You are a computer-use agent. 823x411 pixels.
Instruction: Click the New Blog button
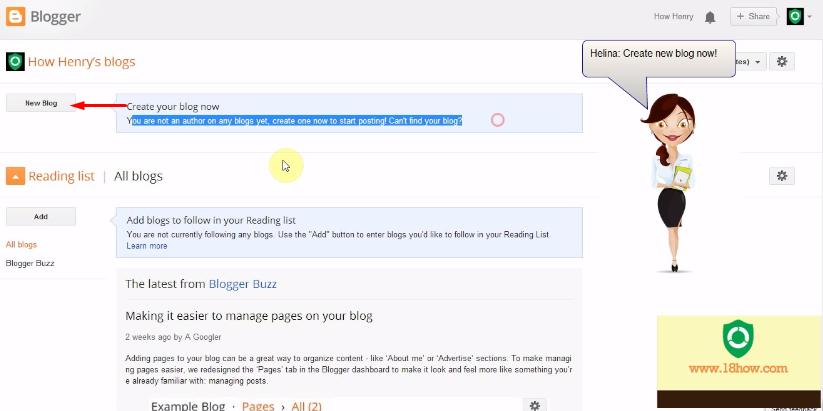(x=41, y=103)
